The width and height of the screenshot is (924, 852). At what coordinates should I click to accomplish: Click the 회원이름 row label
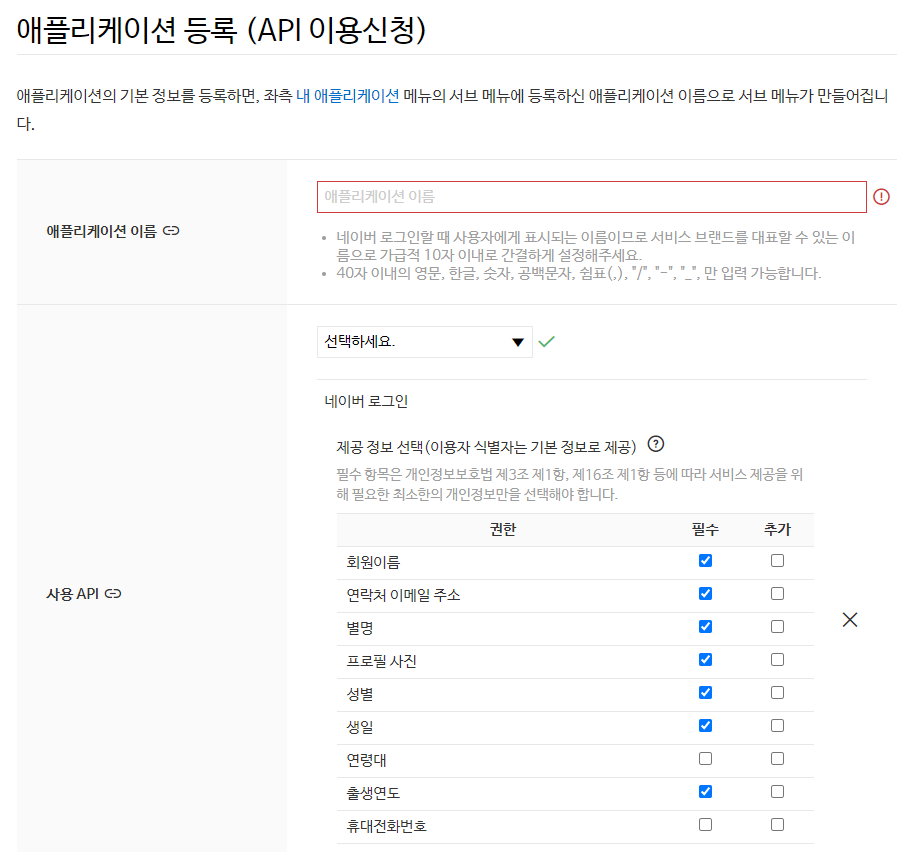373,562
